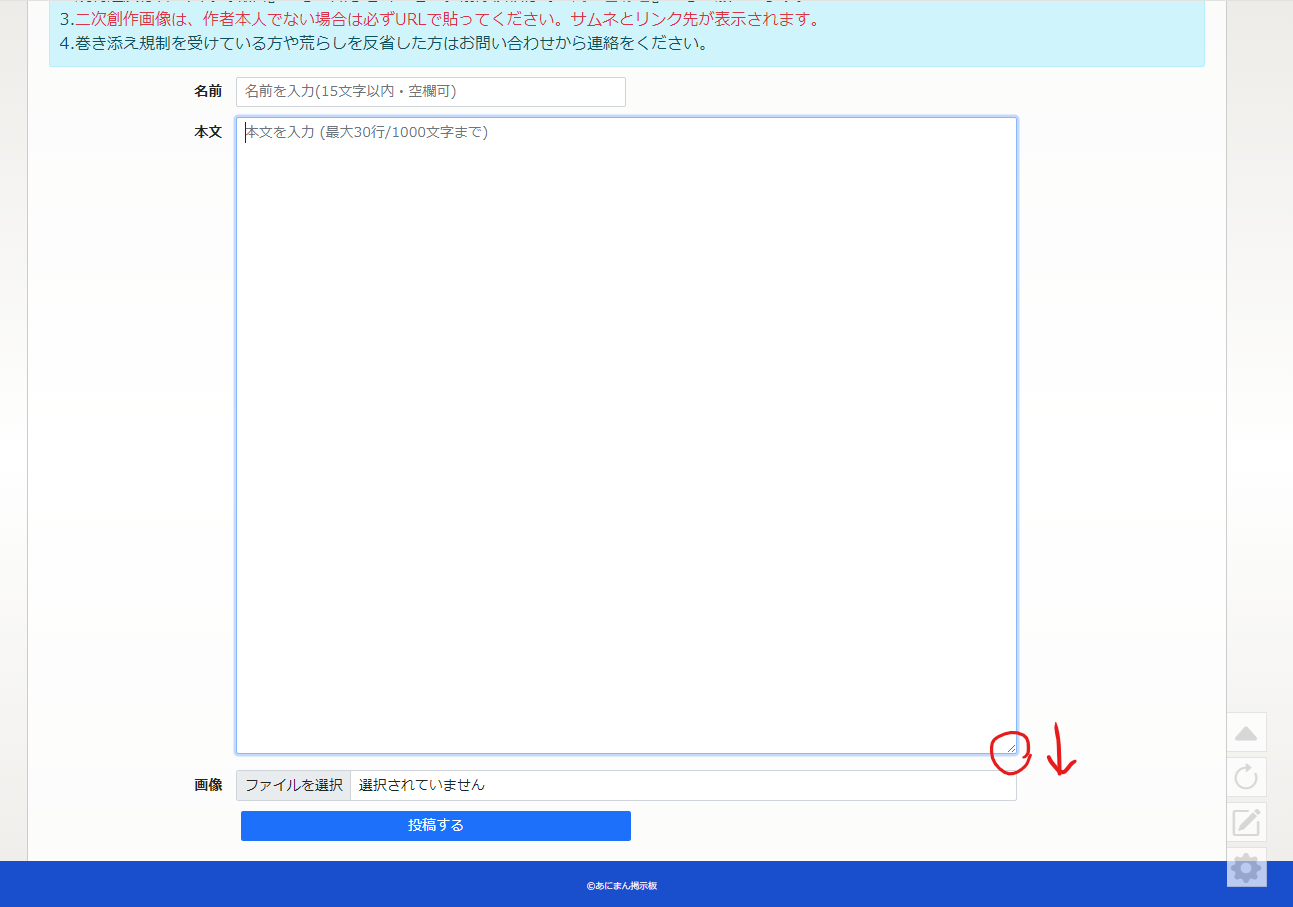The width and height of the screenshot is (1293, 907).
Task: Click the scroll-to-top arrow icon
Action: tap(1246, 732)
